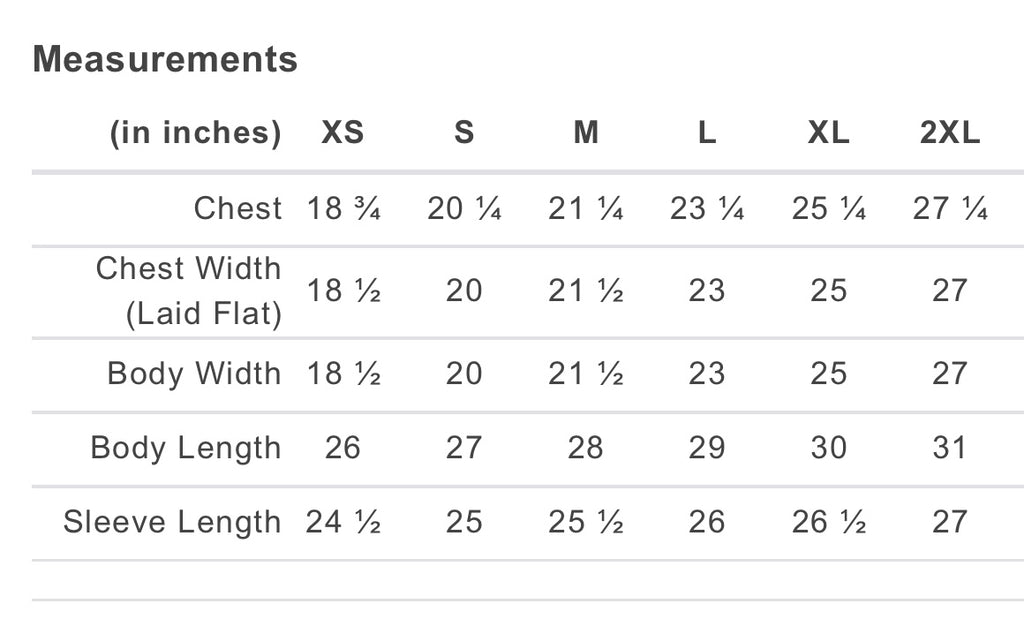This screenshot has height=634, width=1024.
Task: Click the 2XL chest value 27 ¼
Action: pyautogui.click(x=950, y=209)
